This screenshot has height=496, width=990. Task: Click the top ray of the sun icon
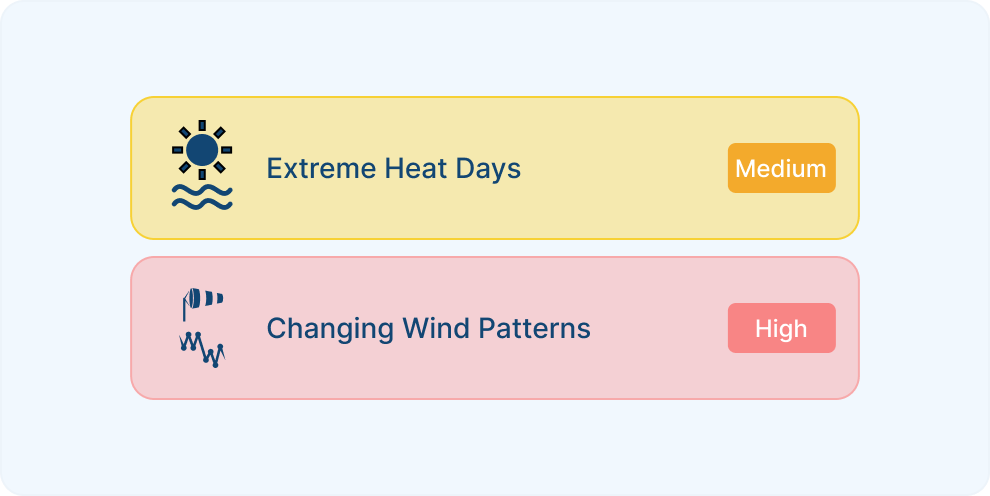pos(202,126)
